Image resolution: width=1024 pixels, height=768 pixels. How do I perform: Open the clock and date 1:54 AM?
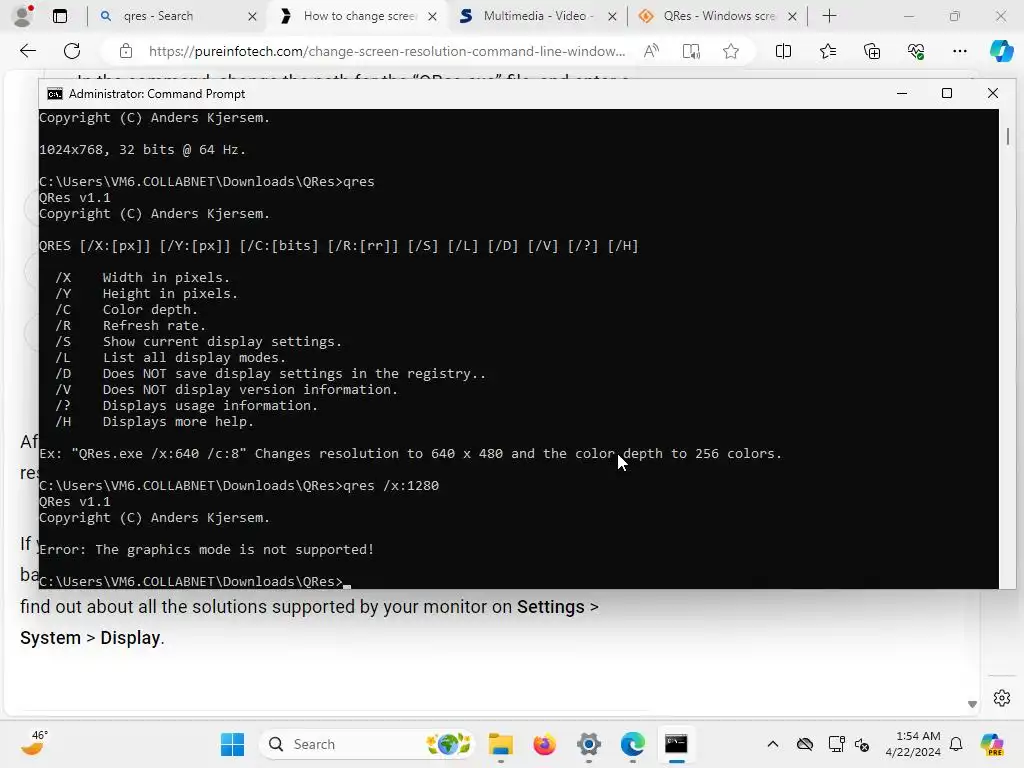(912, 744)
